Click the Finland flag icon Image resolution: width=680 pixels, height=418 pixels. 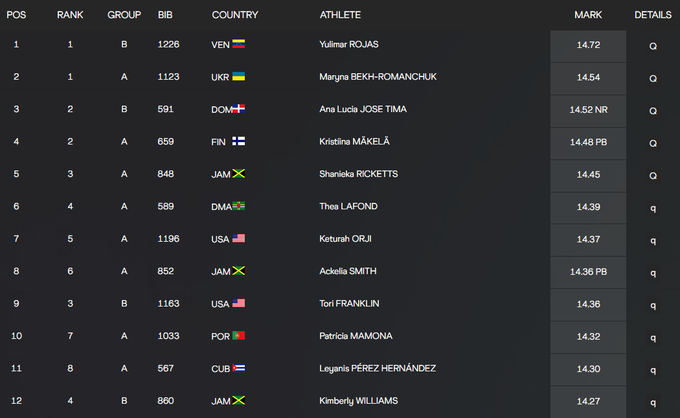coord(239,142)
